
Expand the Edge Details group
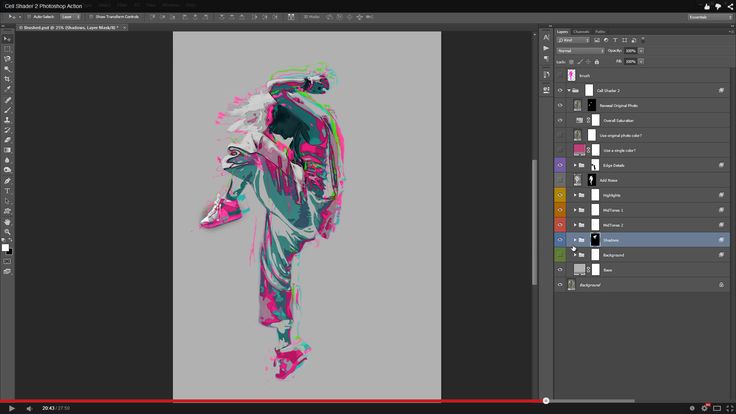coord(574,165)
